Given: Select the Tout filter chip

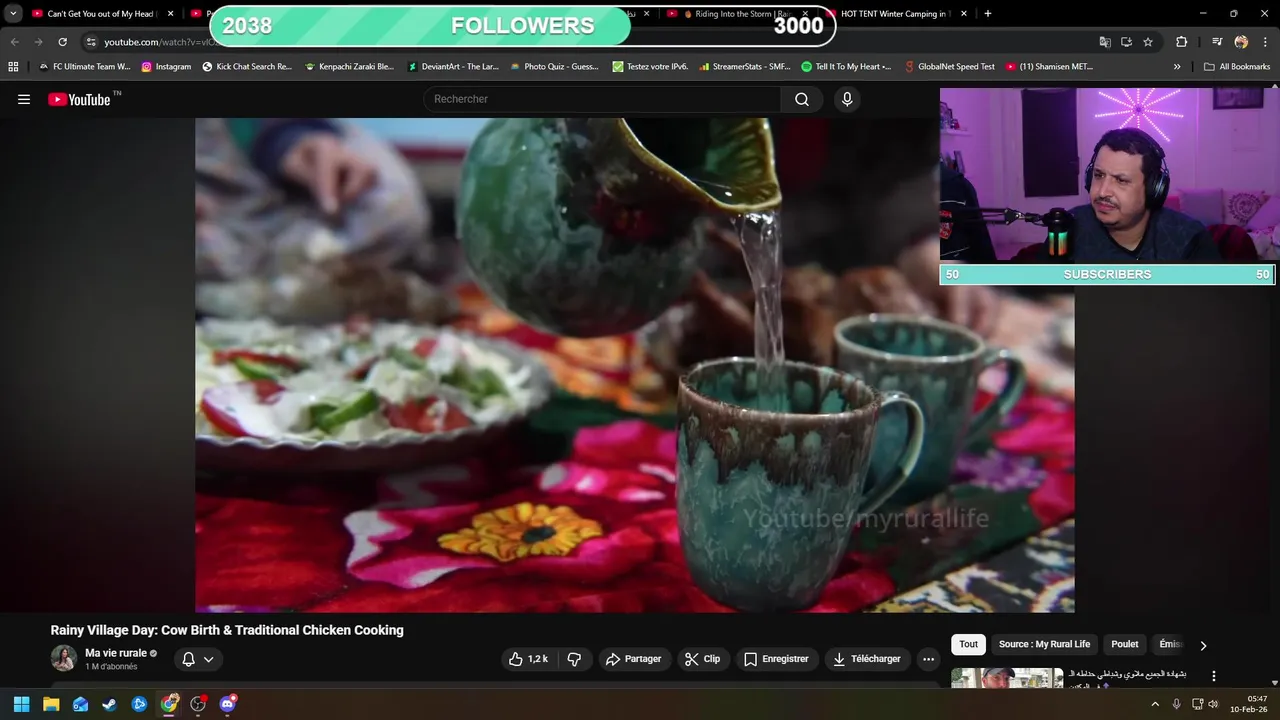Looking at the screenshot, I should pos(968,644).
